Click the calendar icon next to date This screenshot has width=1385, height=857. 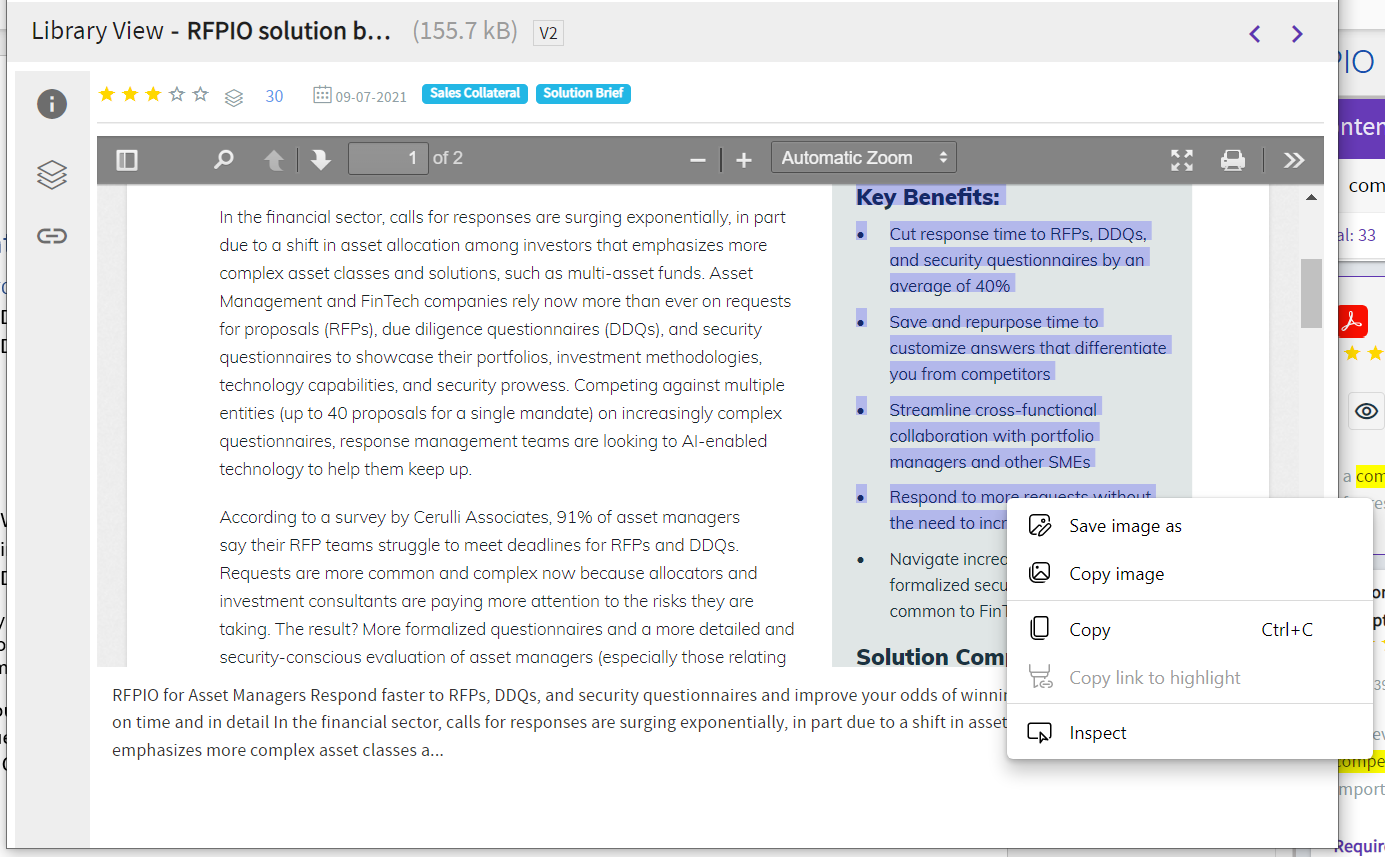pos(322,95)
